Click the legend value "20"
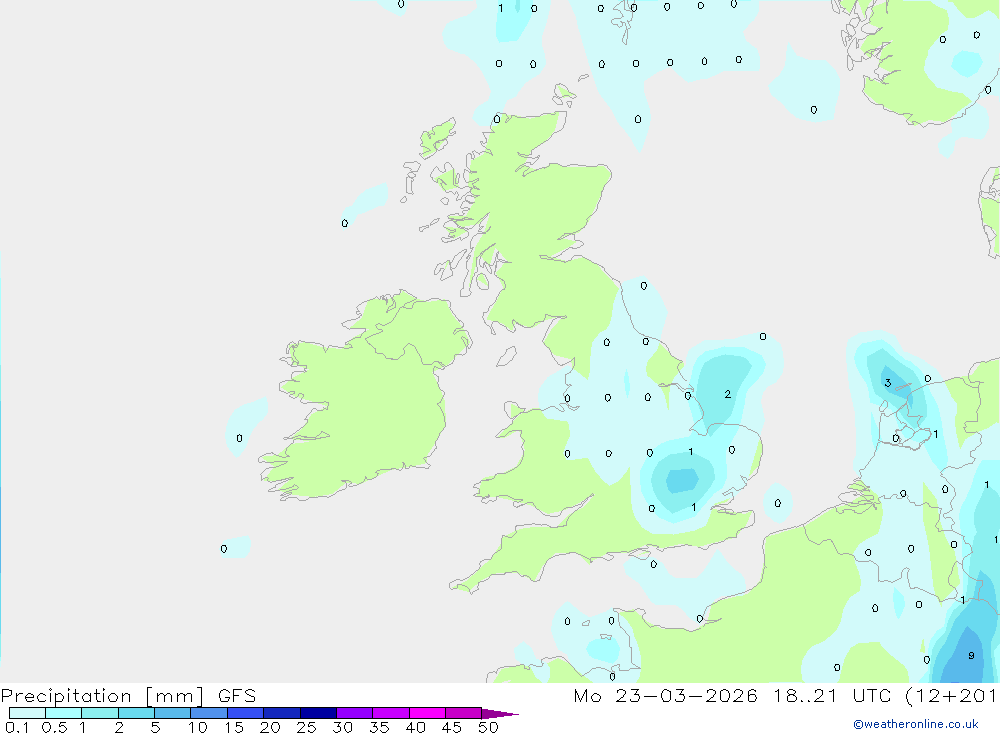Image resolution: width=1000 pixels, height=733 pixels. (x=270, y=727)
